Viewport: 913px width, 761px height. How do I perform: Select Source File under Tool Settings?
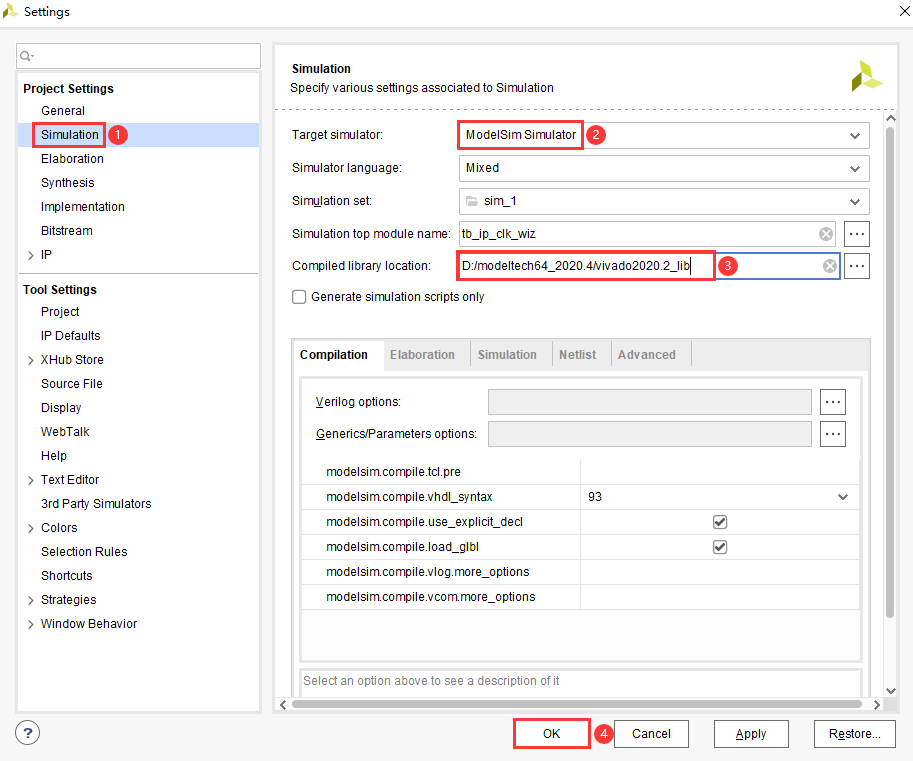click(72, 384)
